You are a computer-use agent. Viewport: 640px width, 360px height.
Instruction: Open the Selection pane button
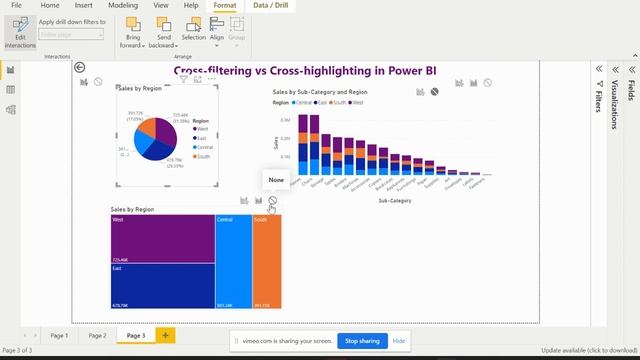click(193, 29)
